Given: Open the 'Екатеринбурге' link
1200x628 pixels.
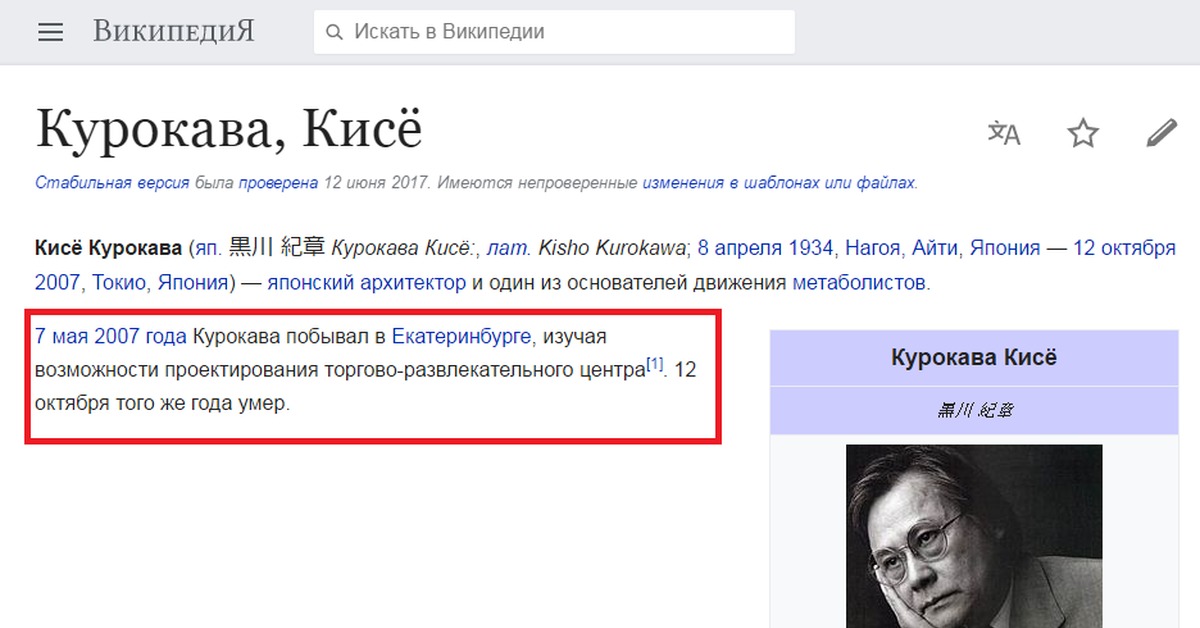Looking at the screenshot, I should (461, 335).
